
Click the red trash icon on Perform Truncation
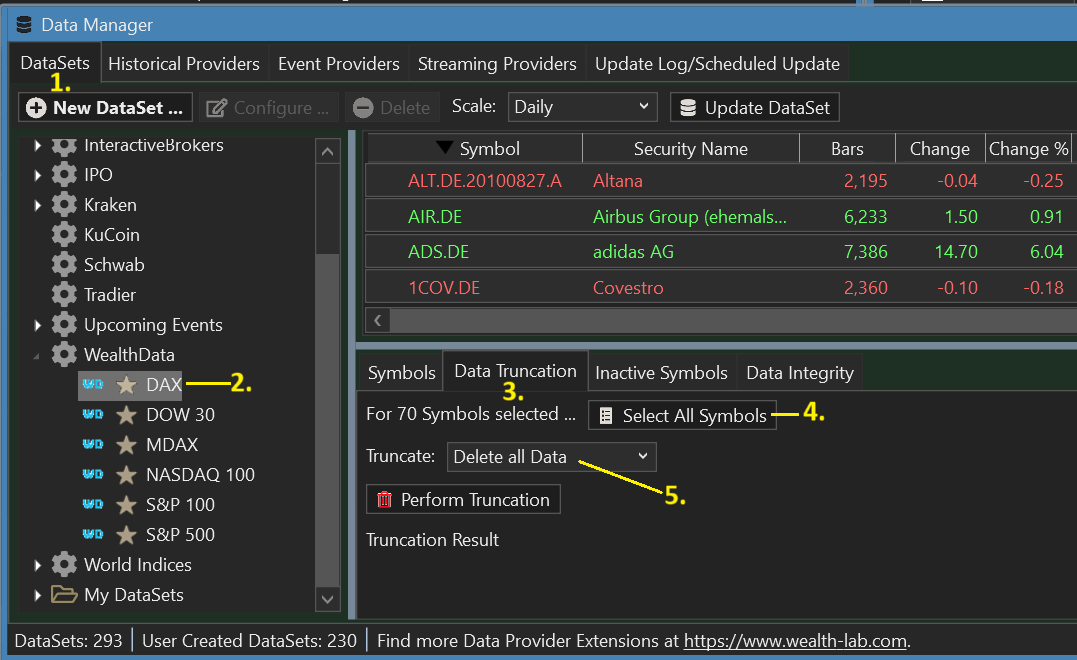click(384, 500)
